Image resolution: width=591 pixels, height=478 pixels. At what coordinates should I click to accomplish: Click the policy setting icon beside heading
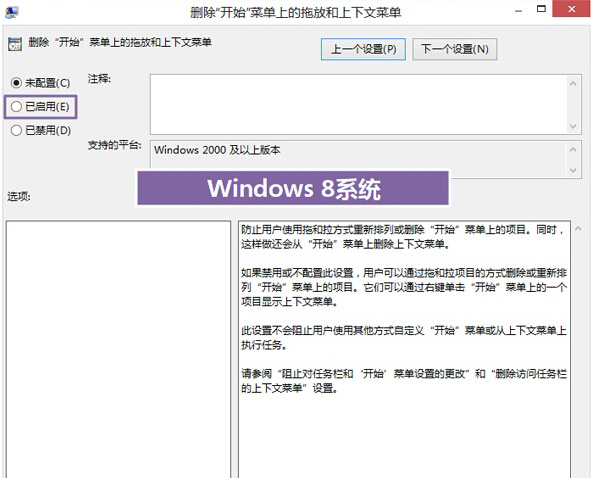(15, 44)
